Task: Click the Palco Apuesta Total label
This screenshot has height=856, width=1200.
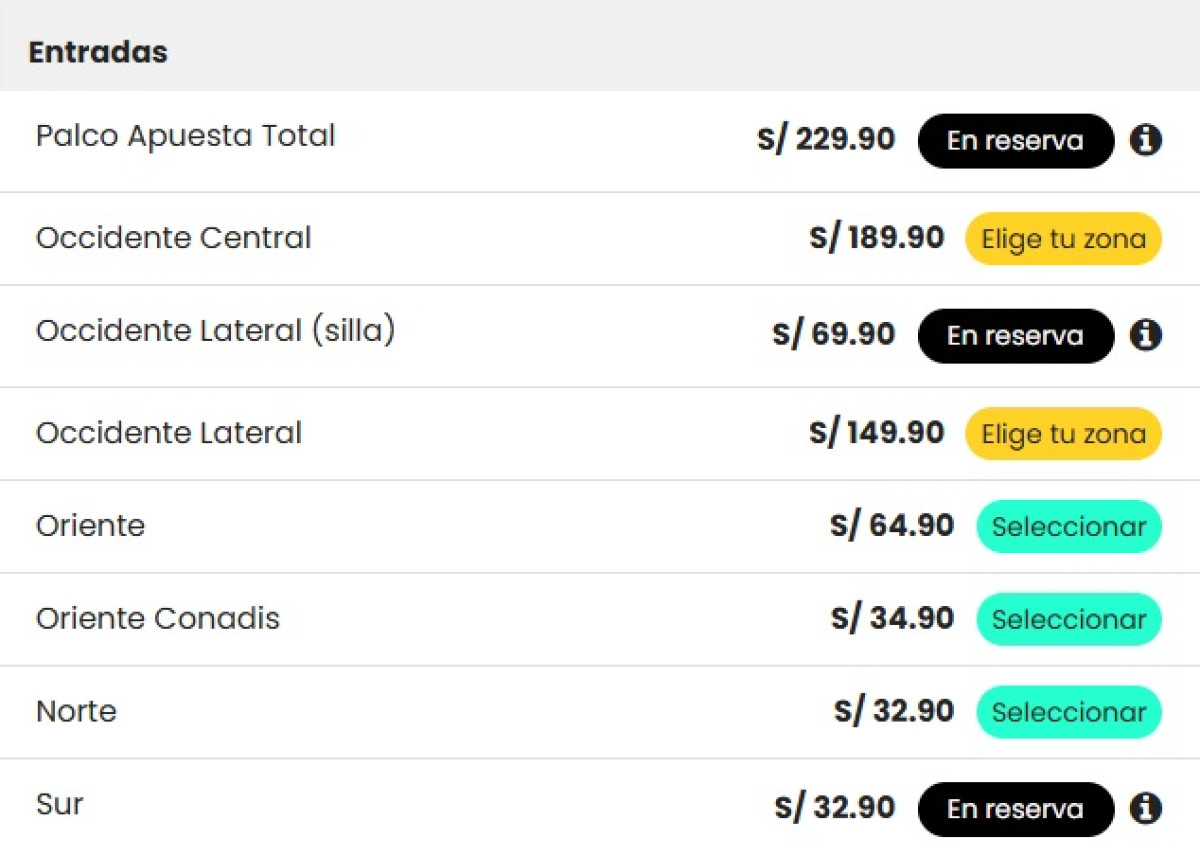Action: [185, 136]
